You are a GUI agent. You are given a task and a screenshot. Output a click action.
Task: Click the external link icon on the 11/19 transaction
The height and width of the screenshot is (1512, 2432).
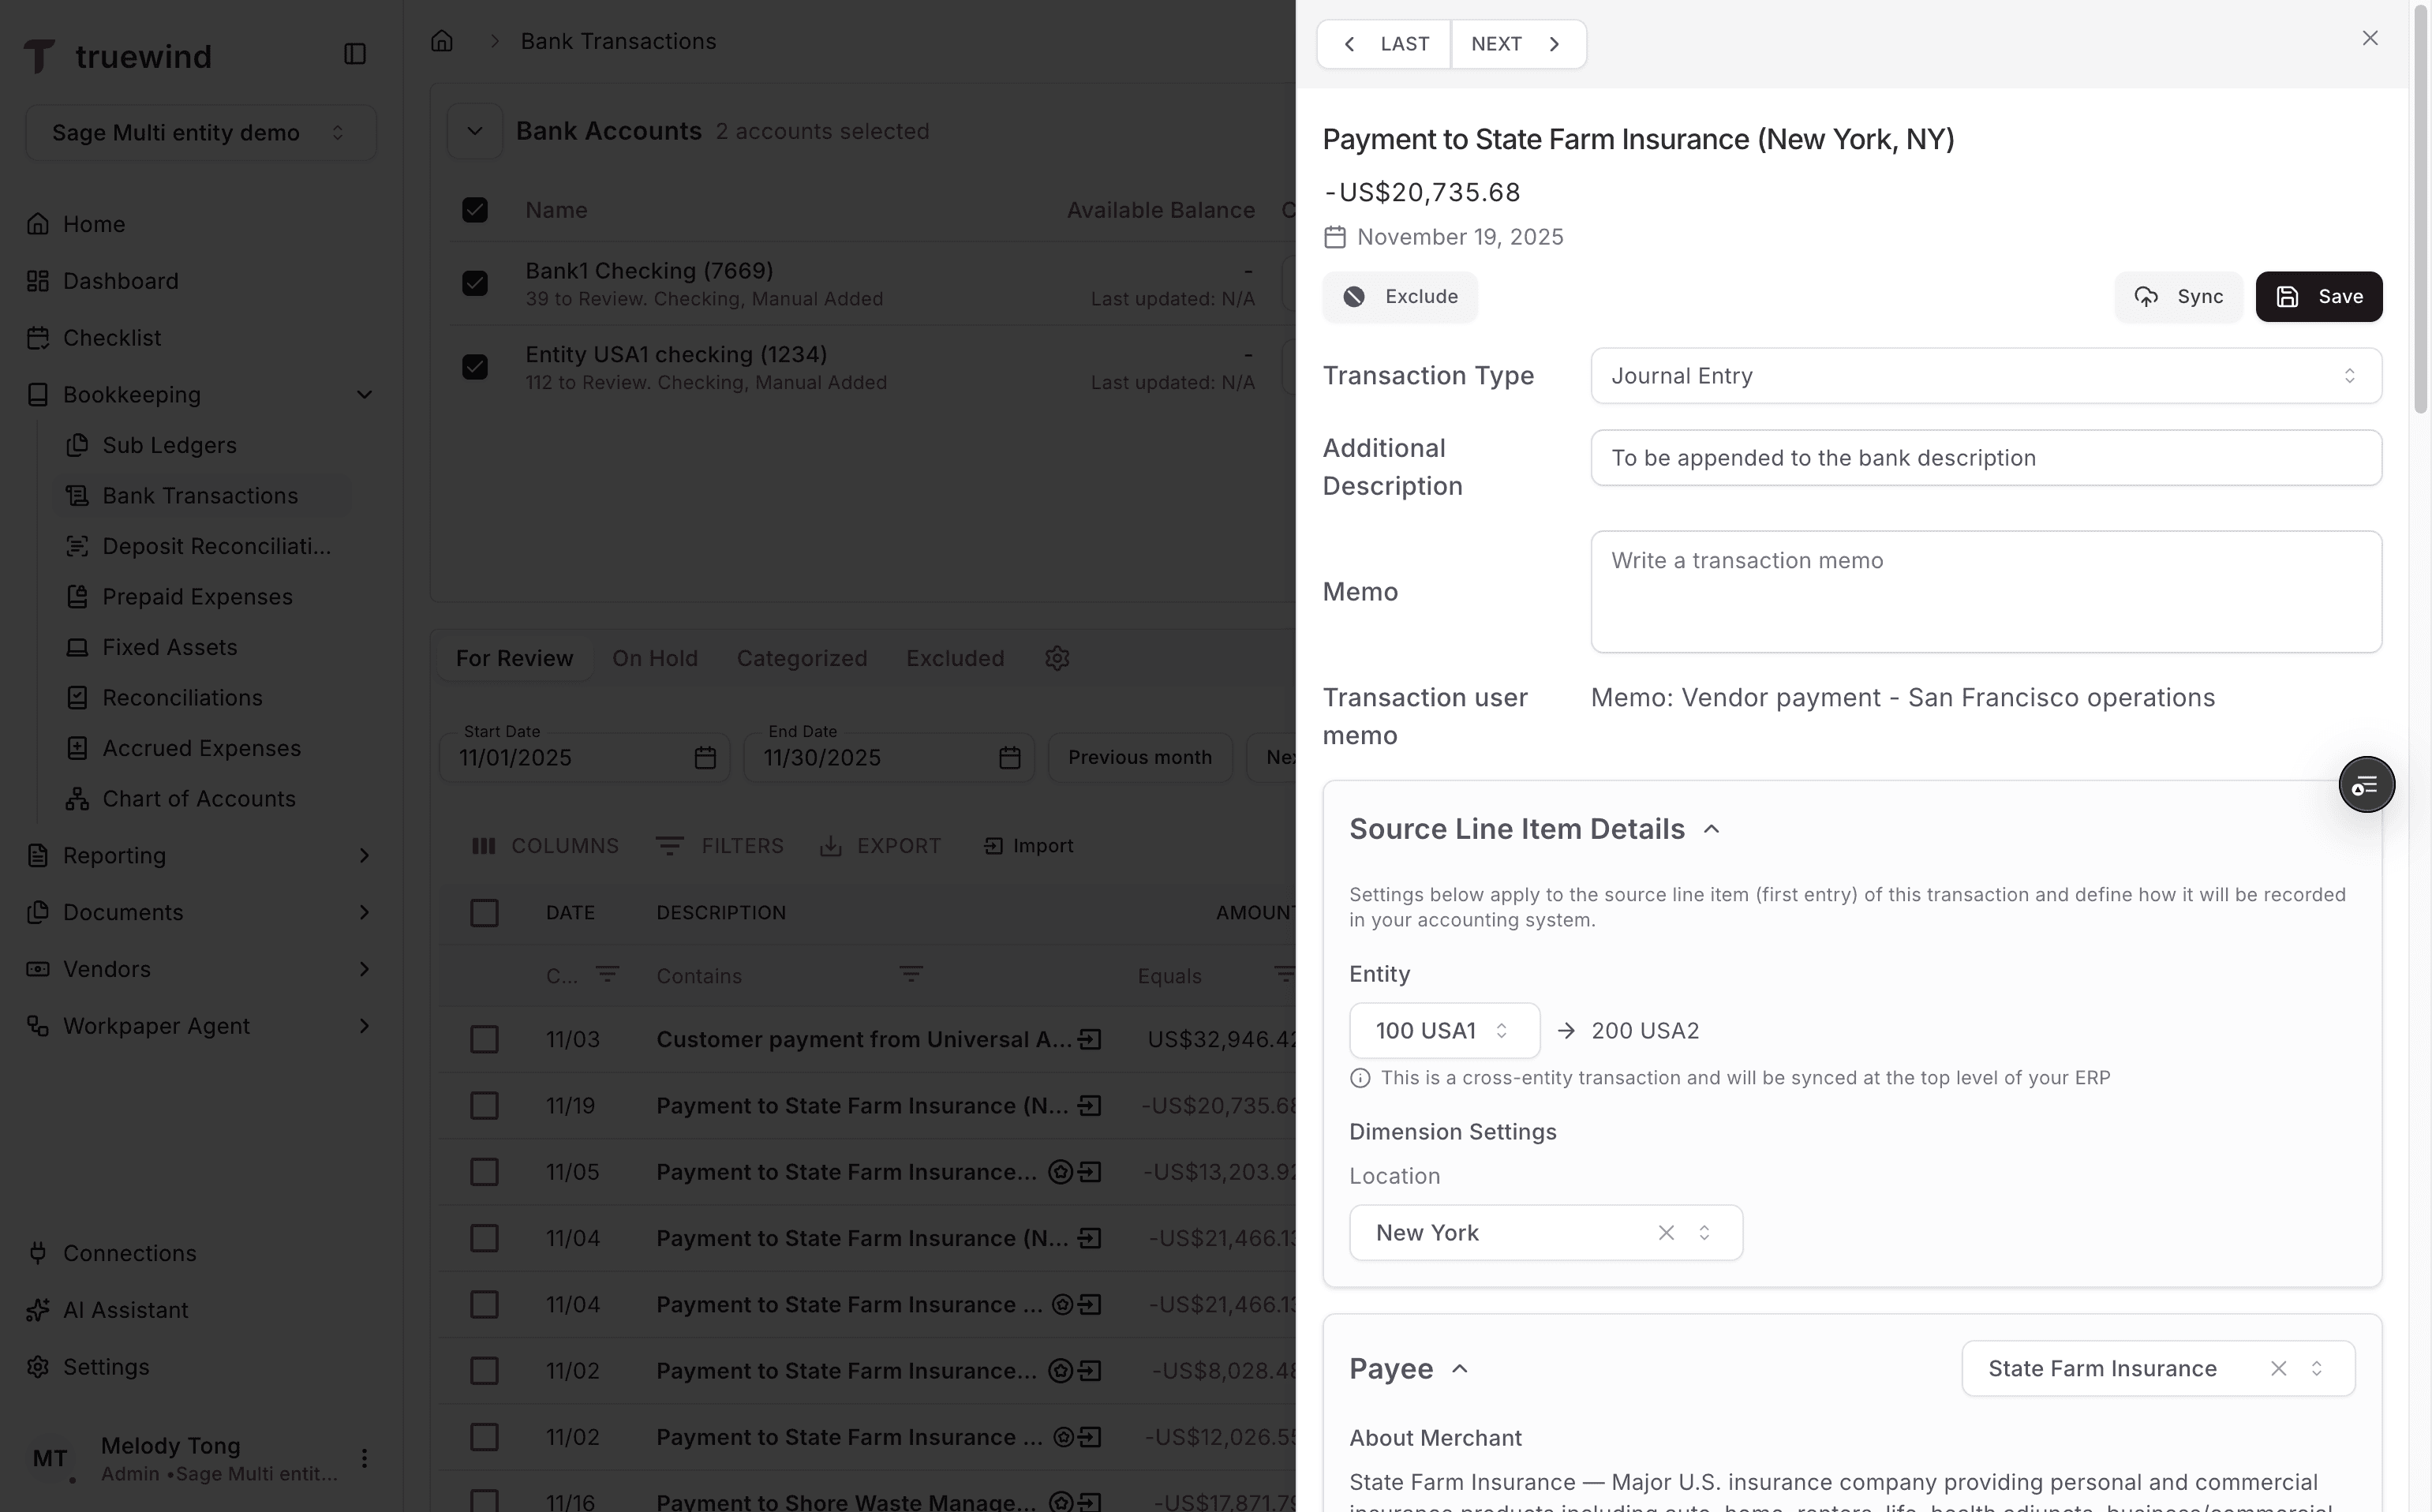click(1089, 1105)
